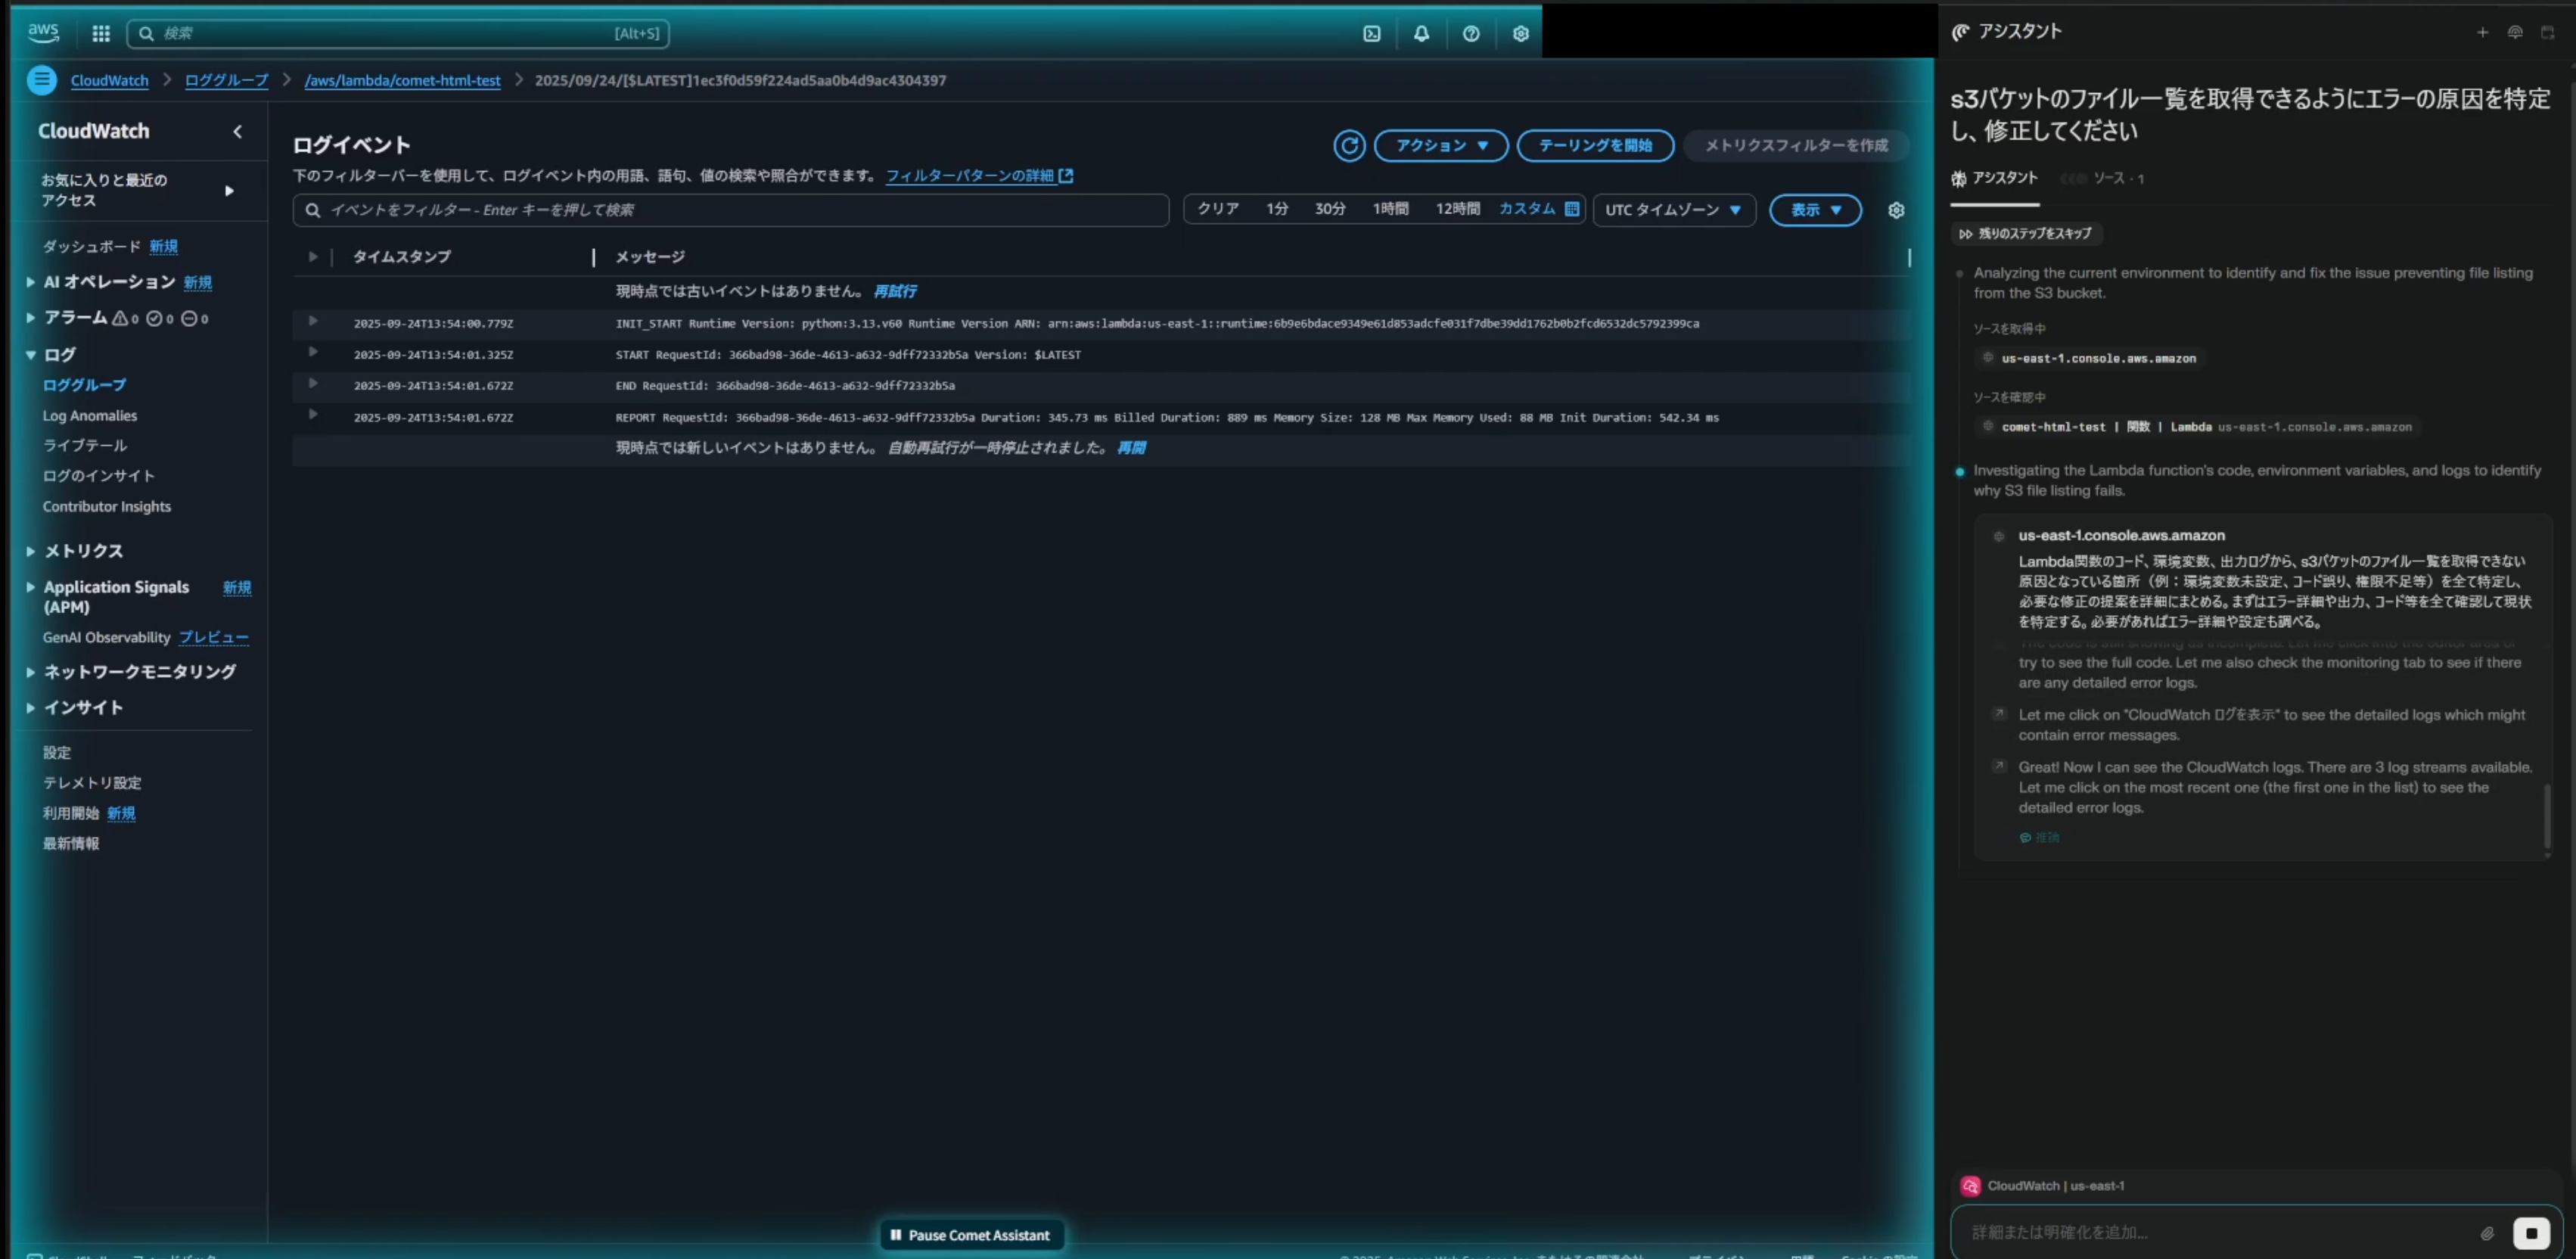Expand the メトリクス navigation section
Screen dimensions: 2576x1259
point(83,551)
